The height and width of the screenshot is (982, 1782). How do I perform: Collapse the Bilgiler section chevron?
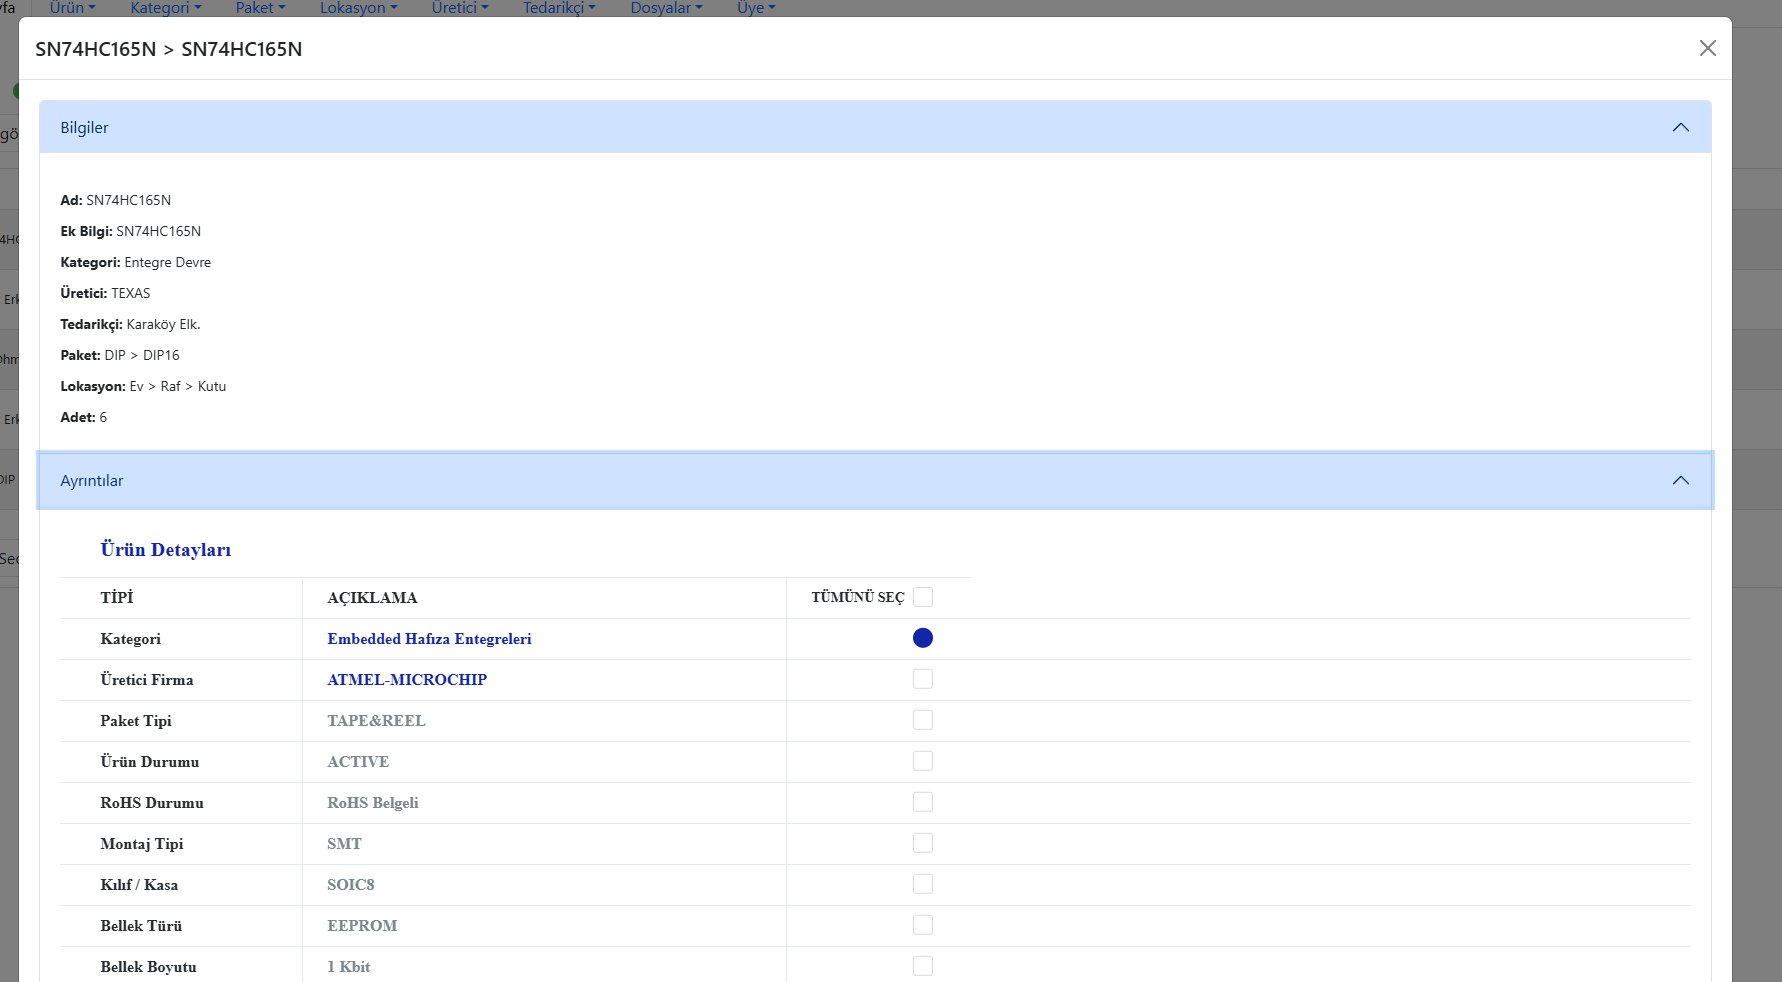[1680, 127]
